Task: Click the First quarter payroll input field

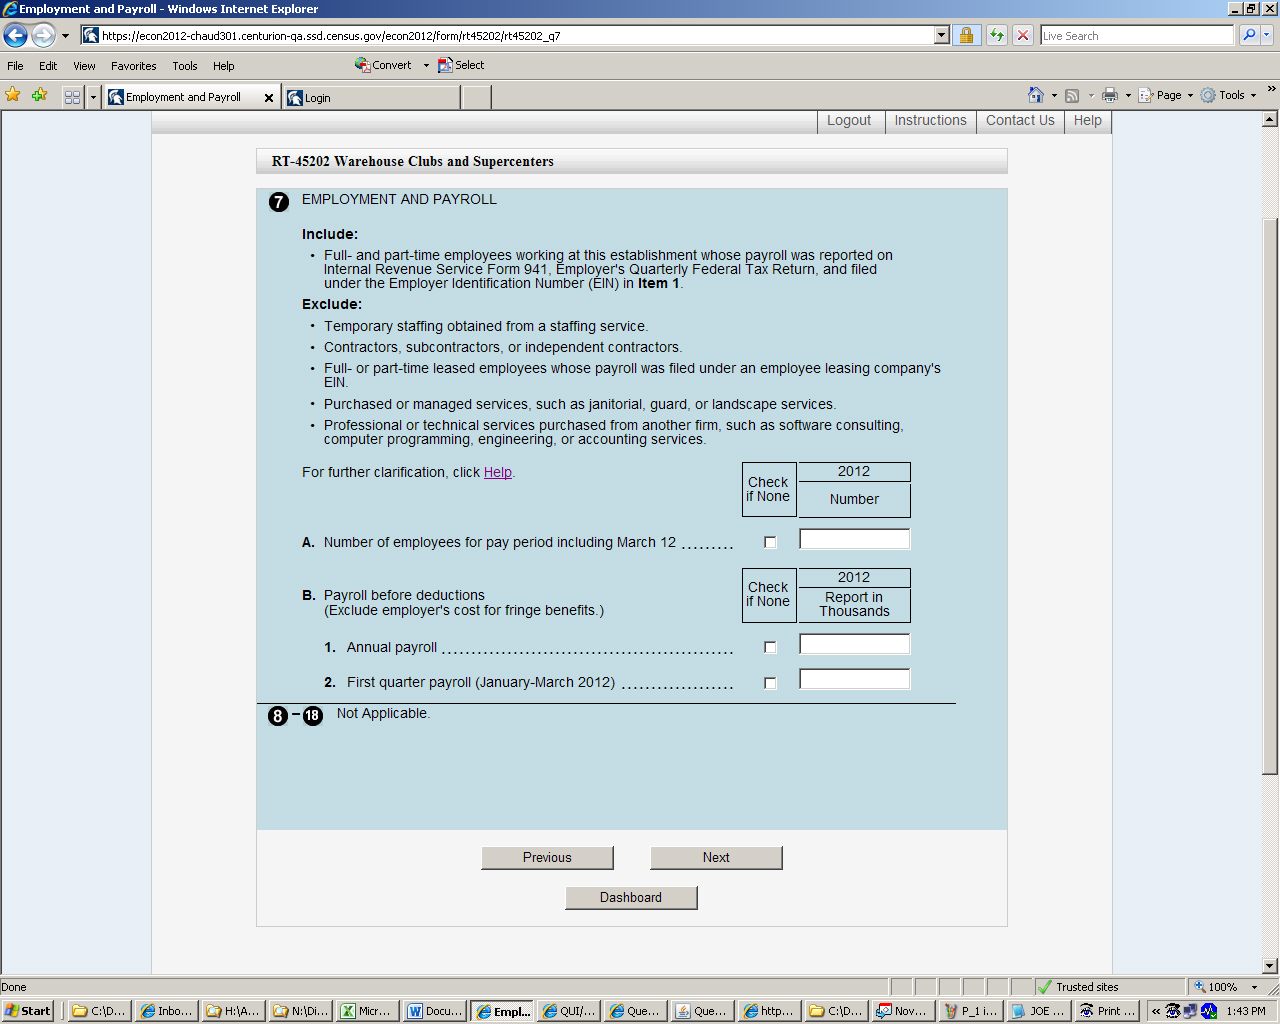Action: click(x=855, y=680)
